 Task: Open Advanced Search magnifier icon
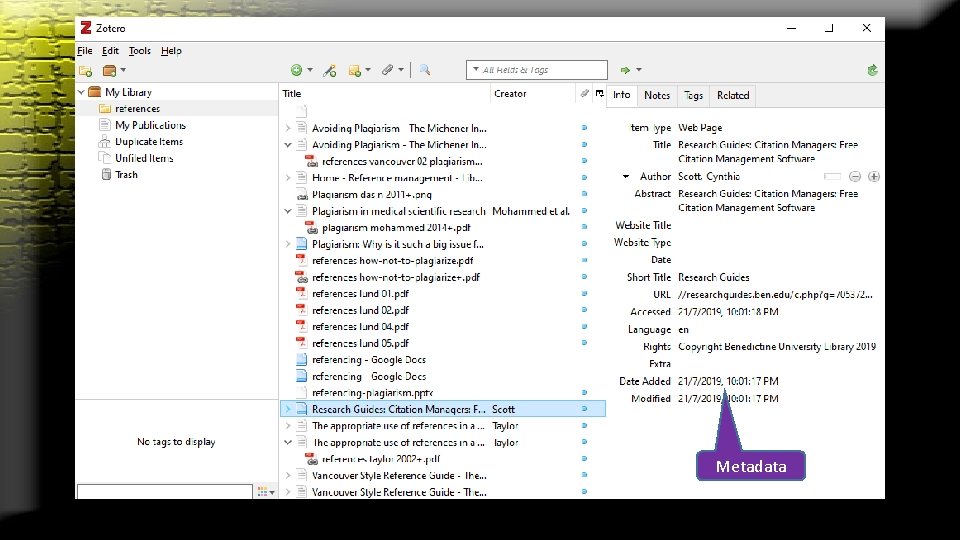coord(425,70)
